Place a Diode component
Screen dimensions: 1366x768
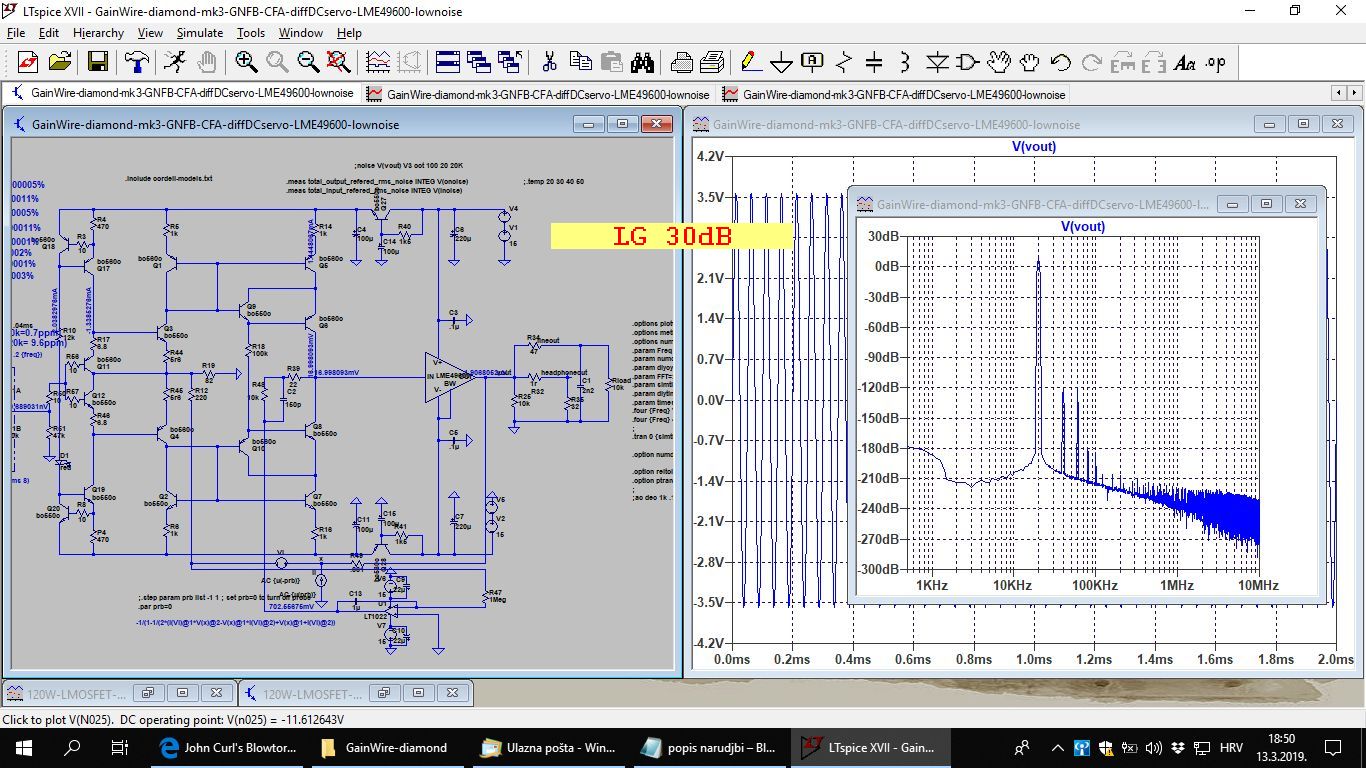pyautogui.click(x=937, y=62)
